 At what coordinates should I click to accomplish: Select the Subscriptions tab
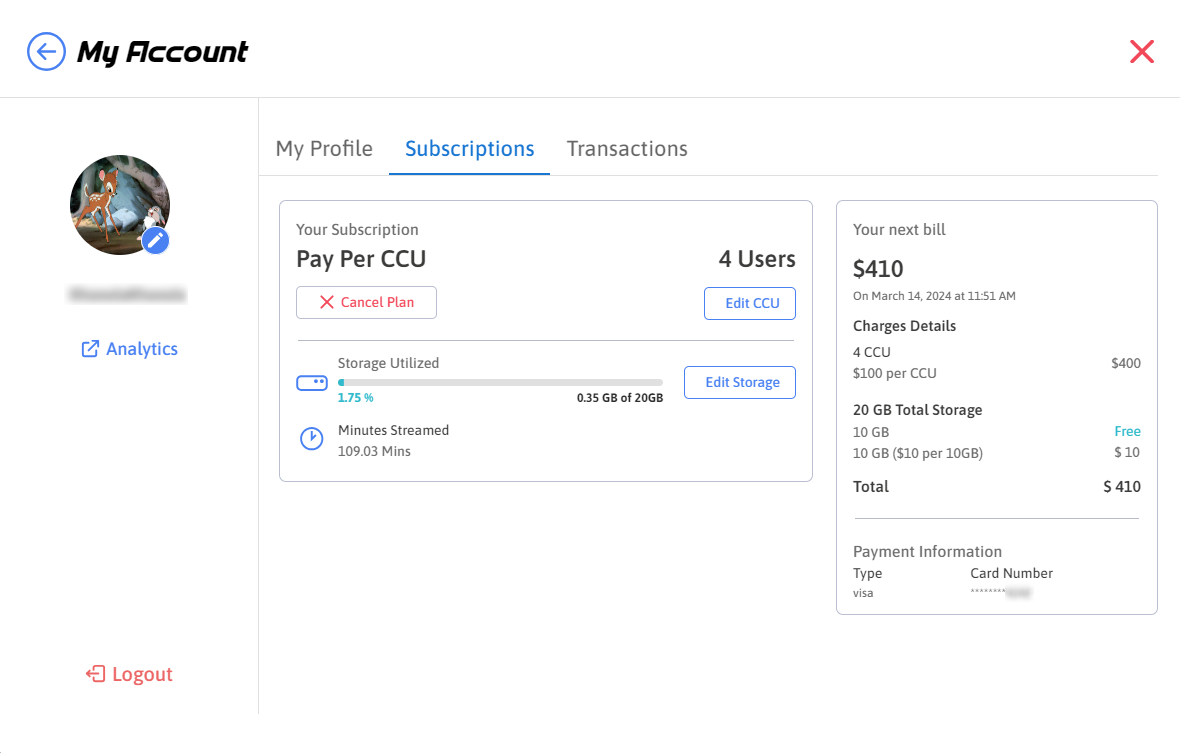(469, 149)
